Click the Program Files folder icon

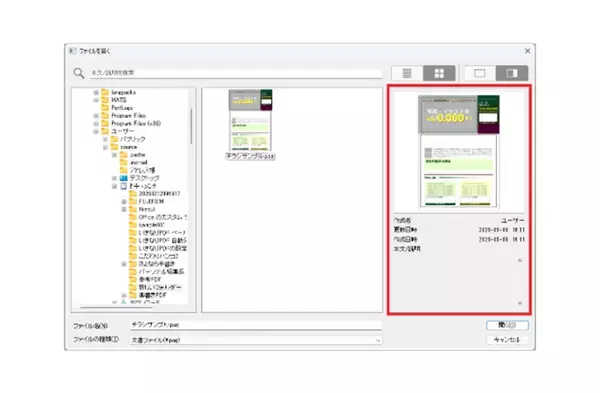click(x=105, y=116)
